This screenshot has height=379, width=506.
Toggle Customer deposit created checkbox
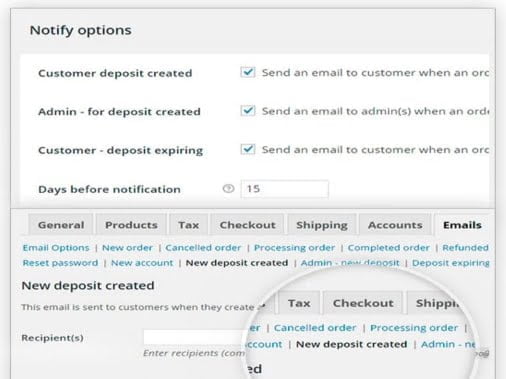tap(248, 72)
